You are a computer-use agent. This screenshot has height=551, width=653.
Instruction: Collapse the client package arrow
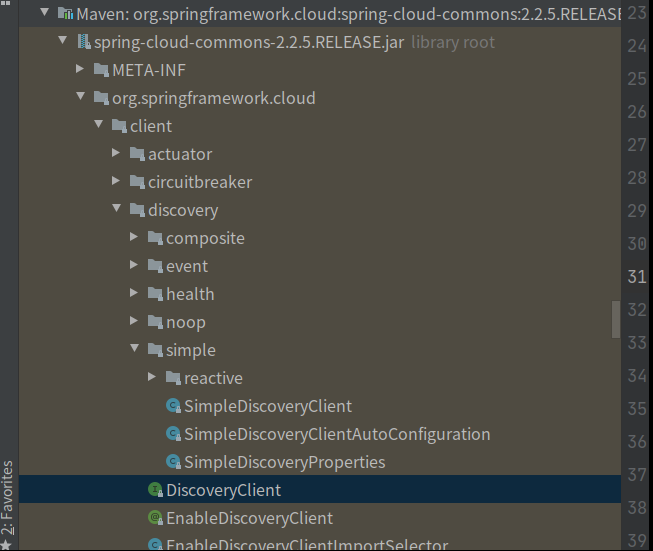click(99, 124)
